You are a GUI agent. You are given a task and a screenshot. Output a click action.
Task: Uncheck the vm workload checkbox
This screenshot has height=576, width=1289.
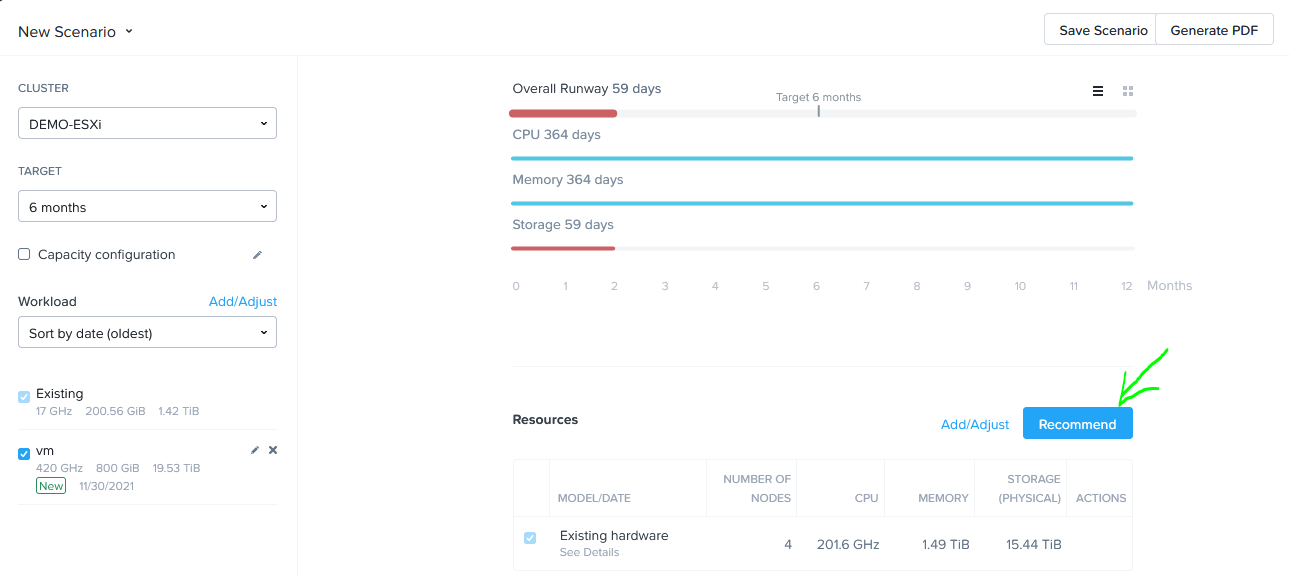[24, 454]
